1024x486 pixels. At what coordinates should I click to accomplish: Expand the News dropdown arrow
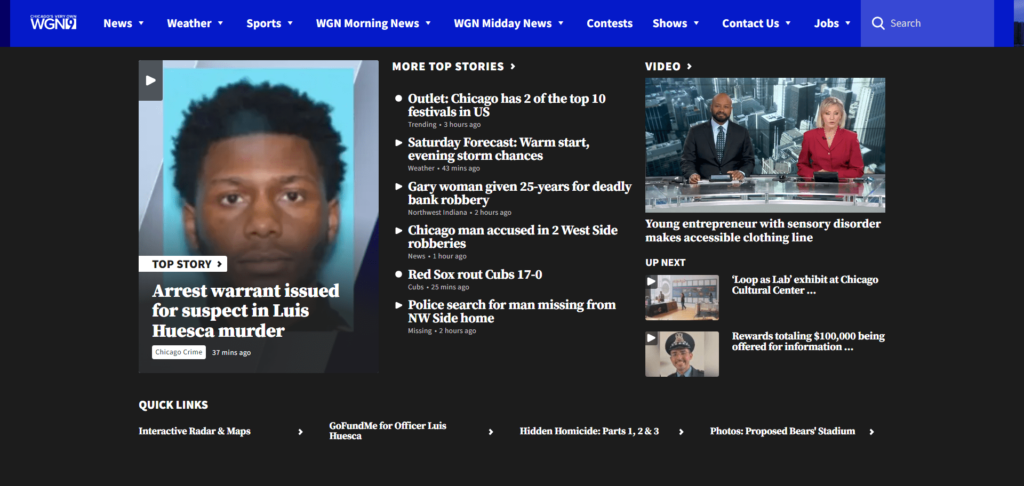tap(141, 24)
